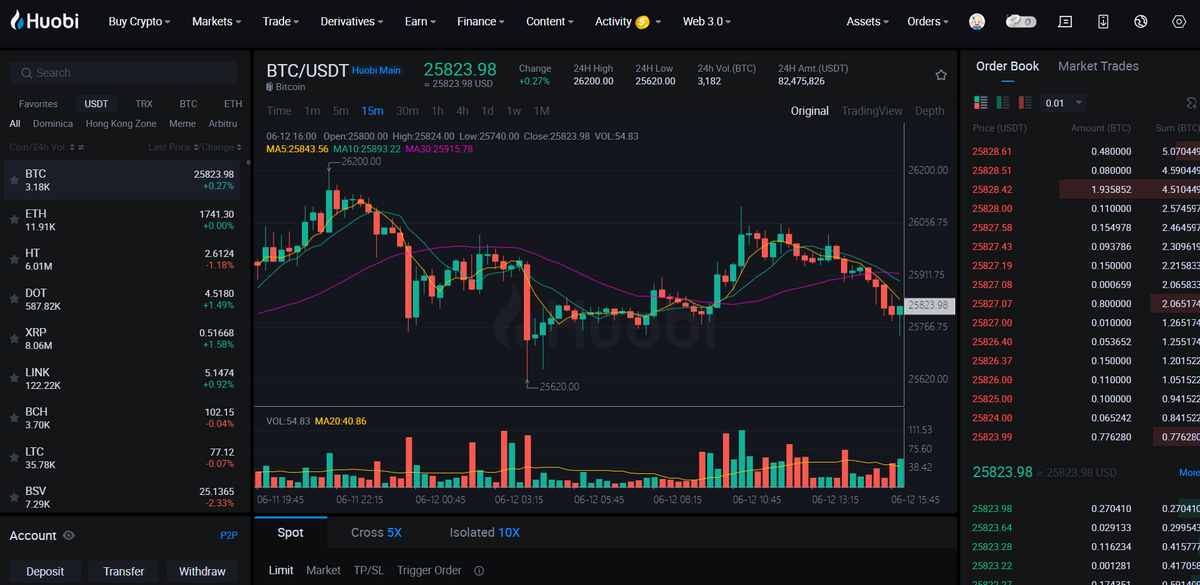This screenshot has width=1200, height=585.
Task: Show buy orders only layout
Action: 1003,102
